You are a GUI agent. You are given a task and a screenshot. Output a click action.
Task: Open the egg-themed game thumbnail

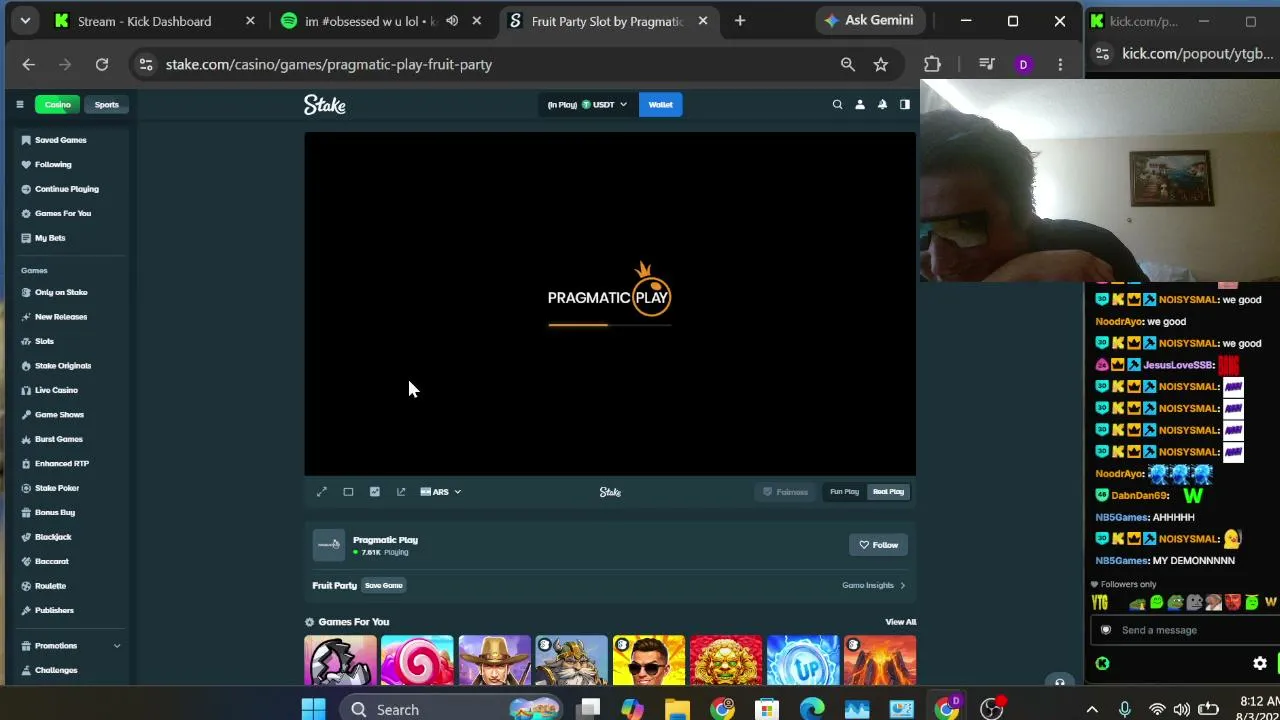coord(341,660)
